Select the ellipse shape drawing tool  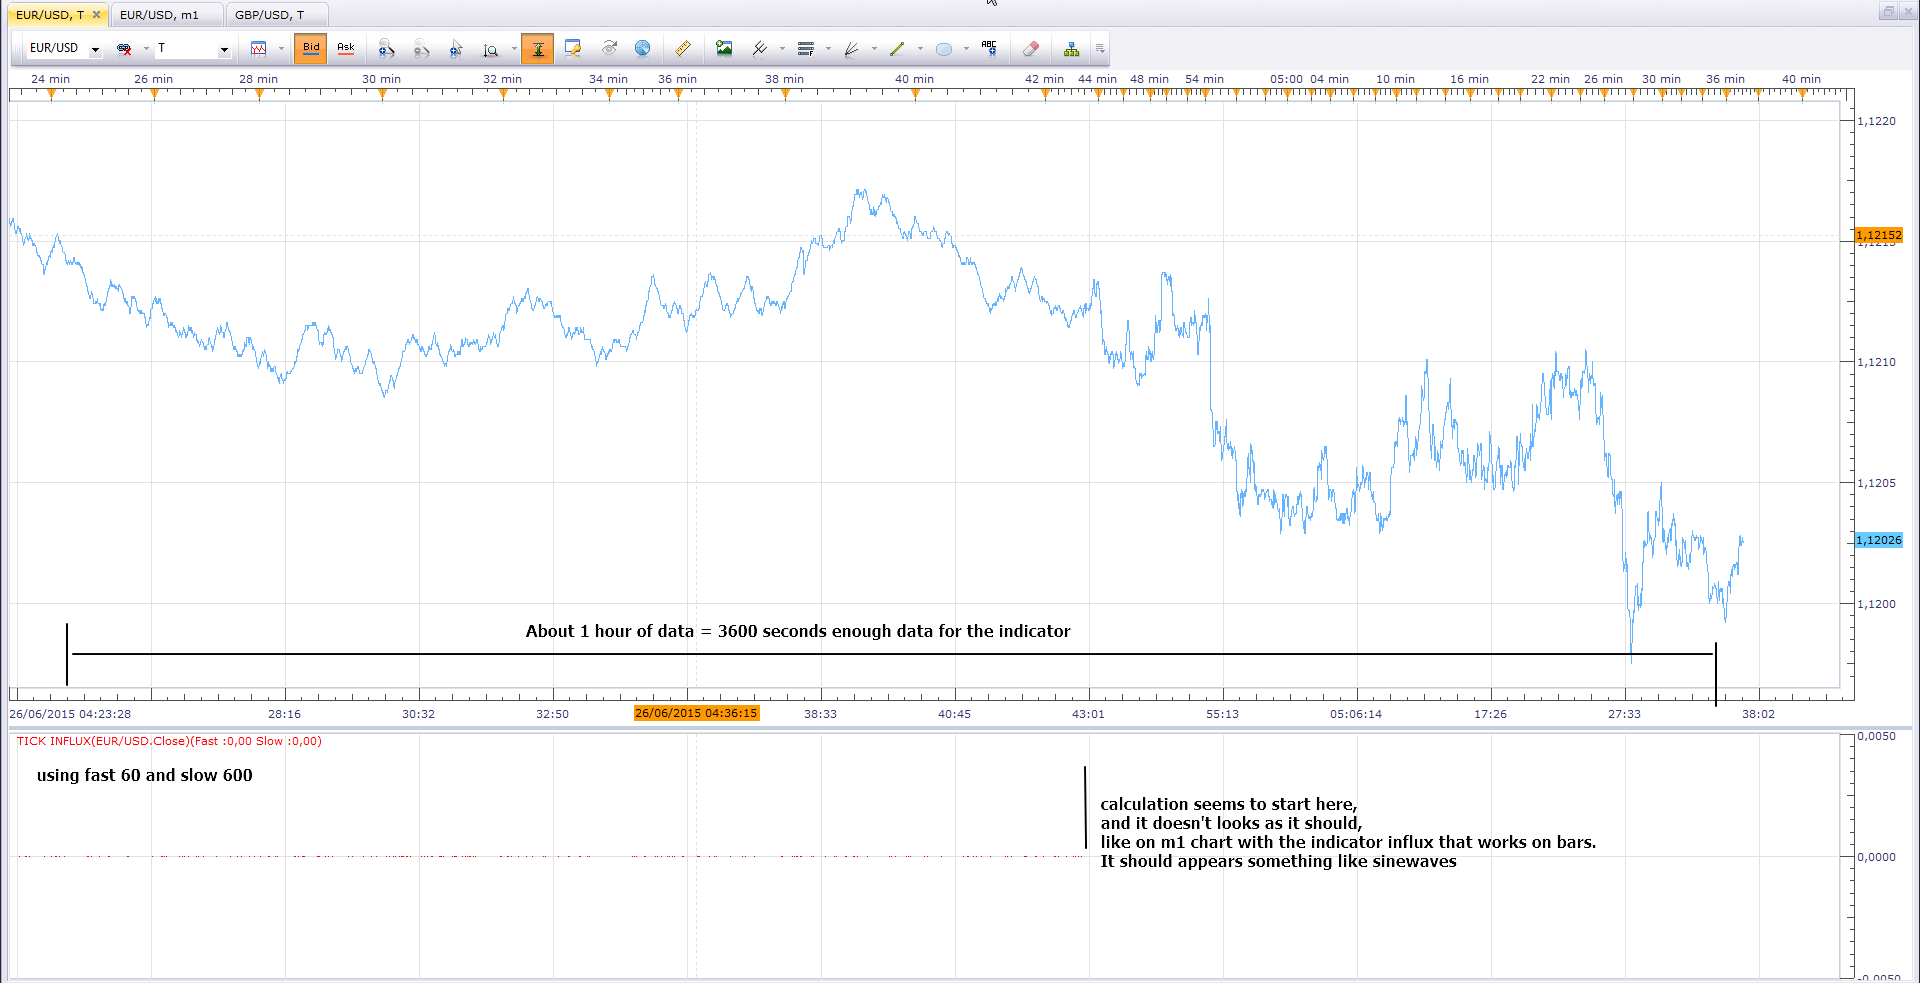[943, 48]
